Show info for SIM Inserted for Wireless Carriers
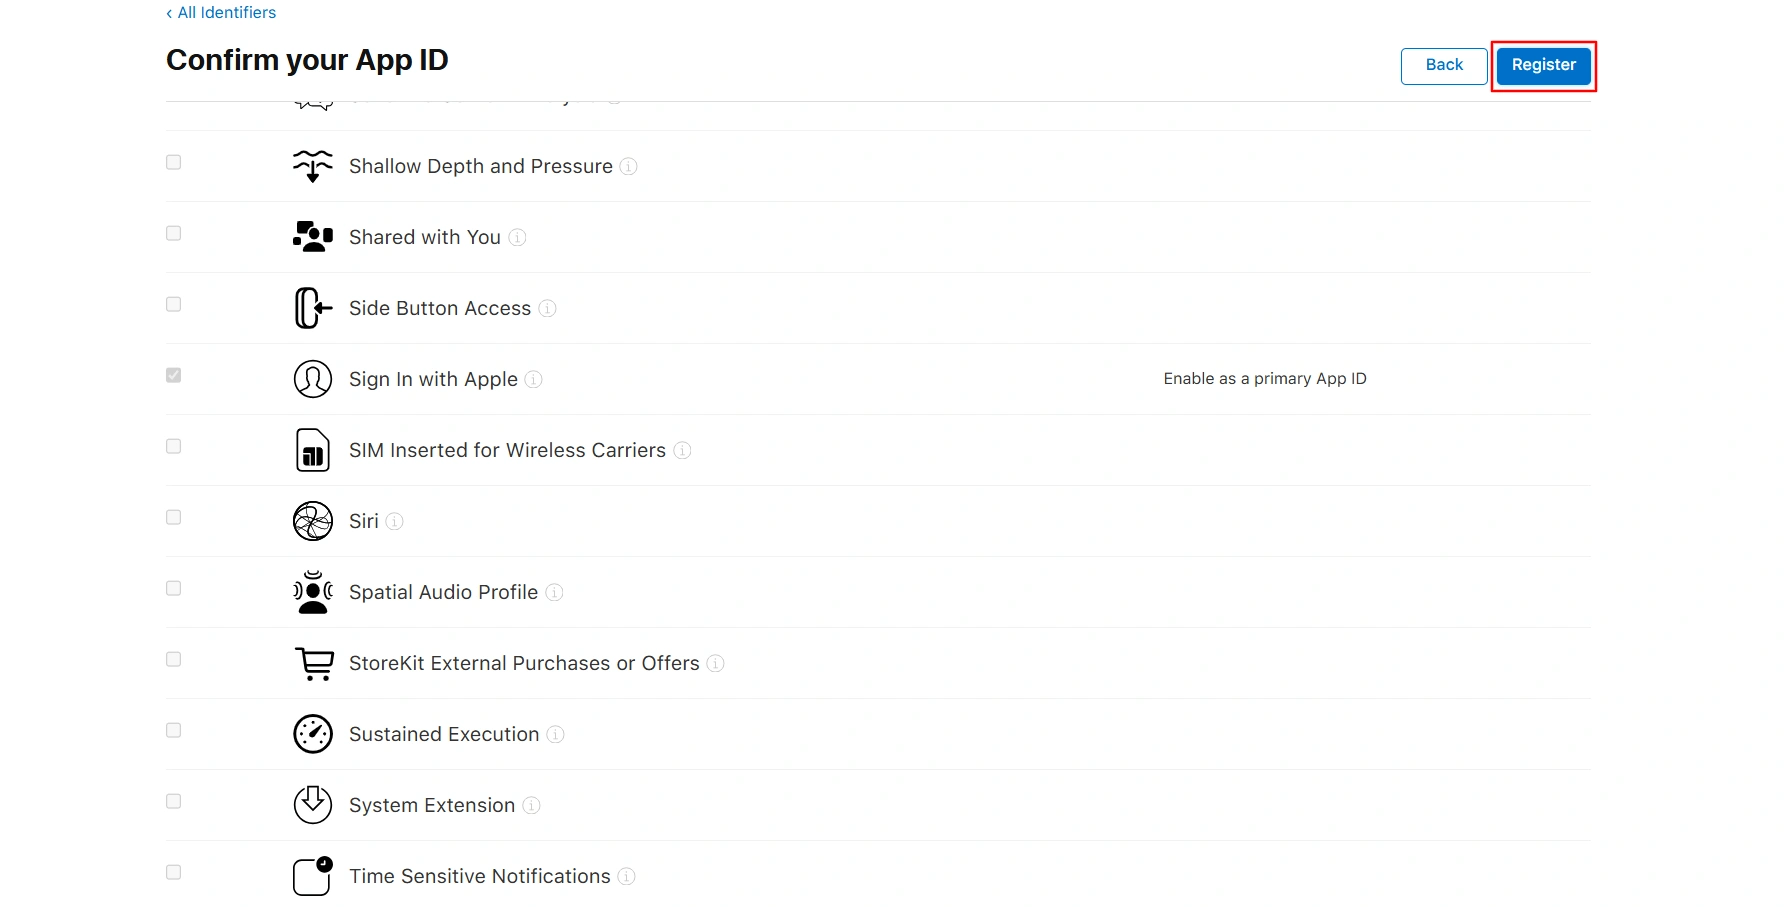The height and width of the screenshot is (907, 1784). pyautogui.click(x=682, y=450)
